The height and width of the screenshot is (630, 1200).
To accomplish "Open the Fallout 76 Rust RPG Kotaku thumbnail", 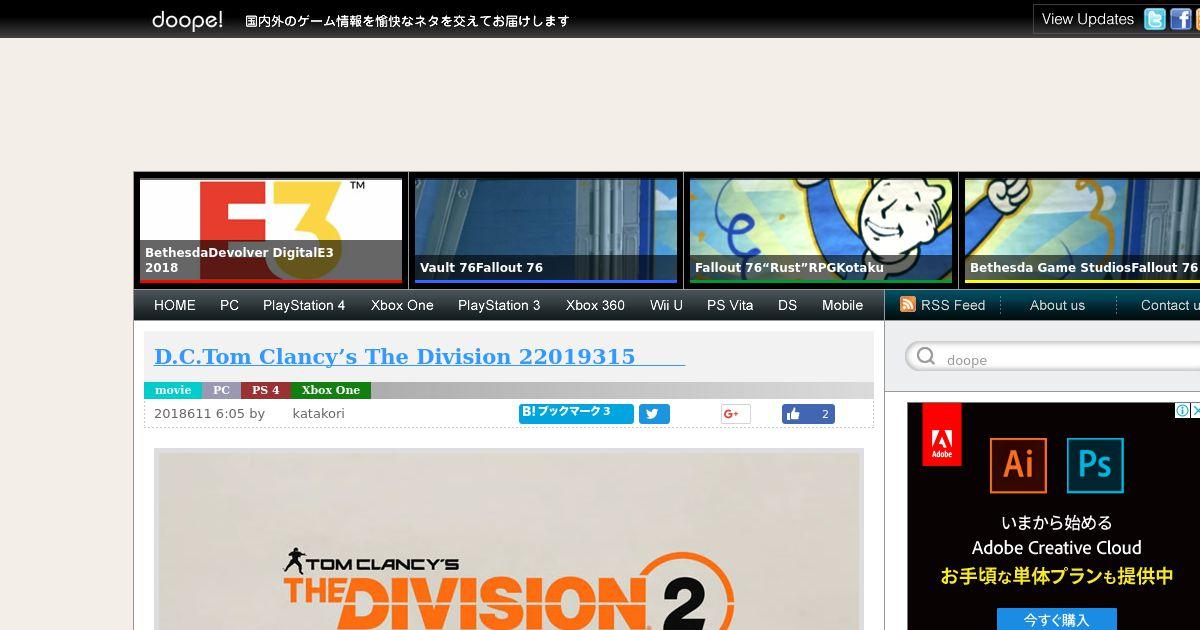I will (x=821, y=231).
